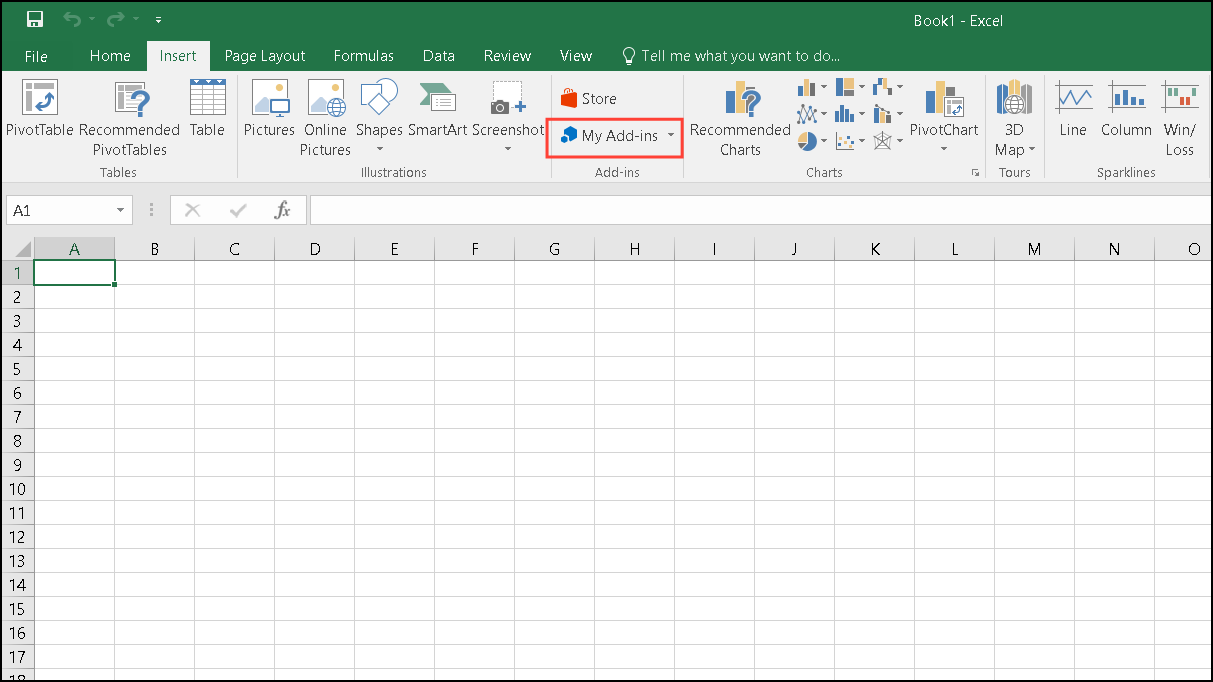Switch to the Page Layout tab
The height and width of the screenshot is (682, 1213).
click(265, 56)
